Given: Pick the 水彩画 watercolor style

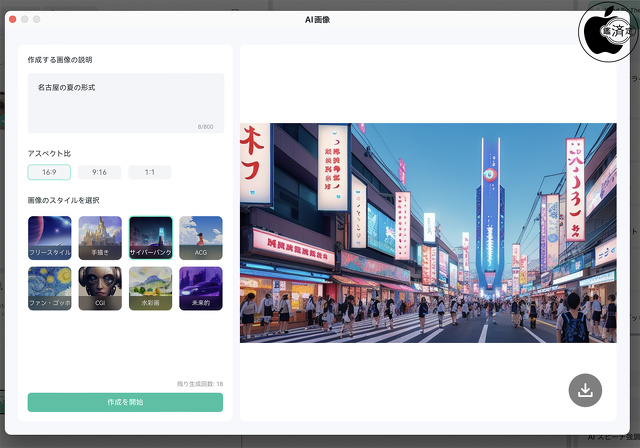Looking at the screenshot, I should click(x=150, y=288).
